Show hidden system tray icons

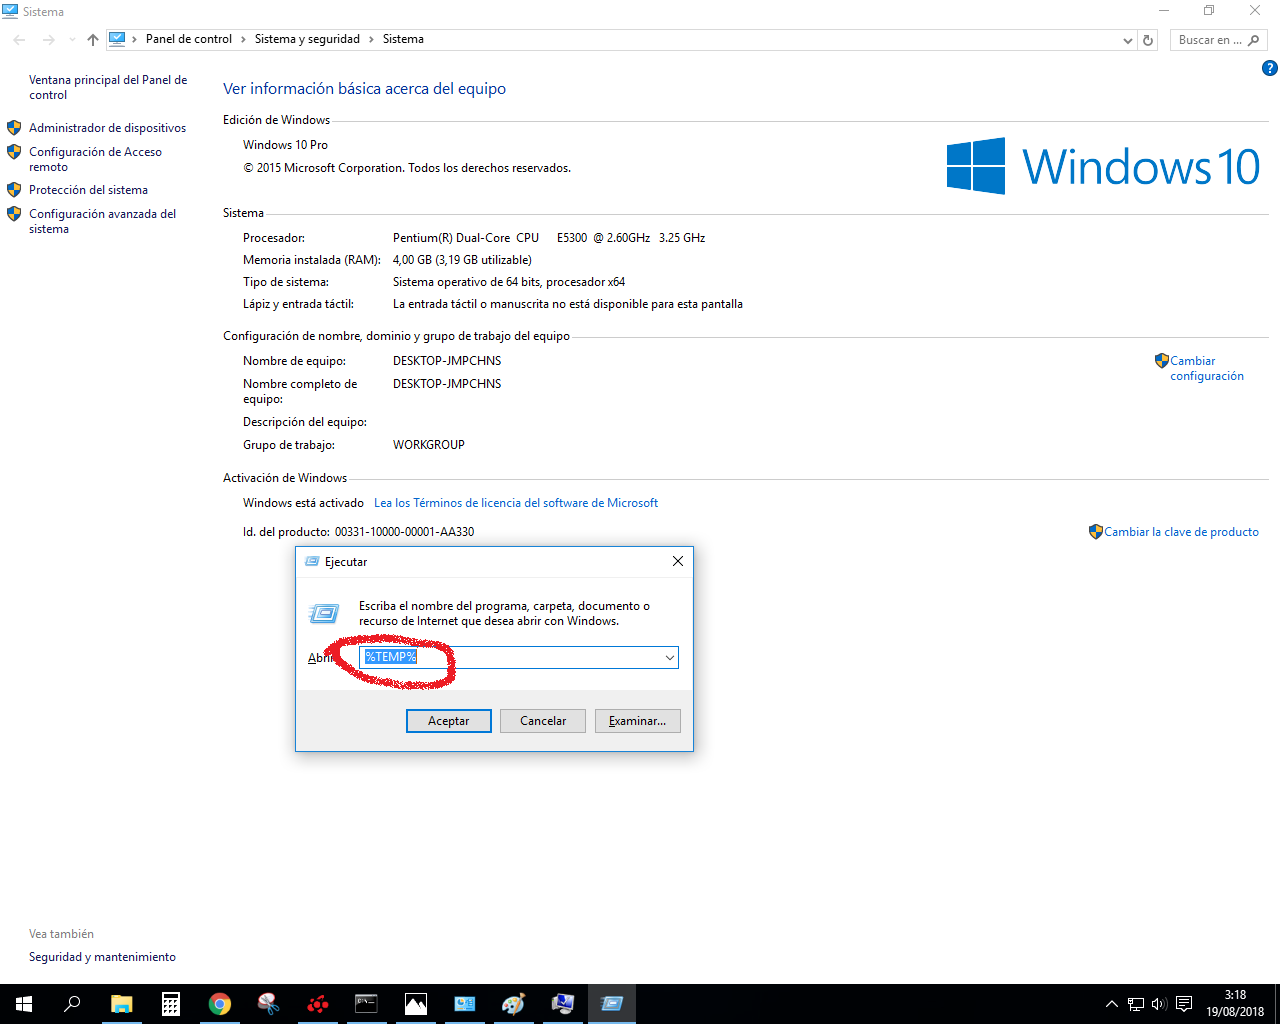click(x=1111, y=1004)
